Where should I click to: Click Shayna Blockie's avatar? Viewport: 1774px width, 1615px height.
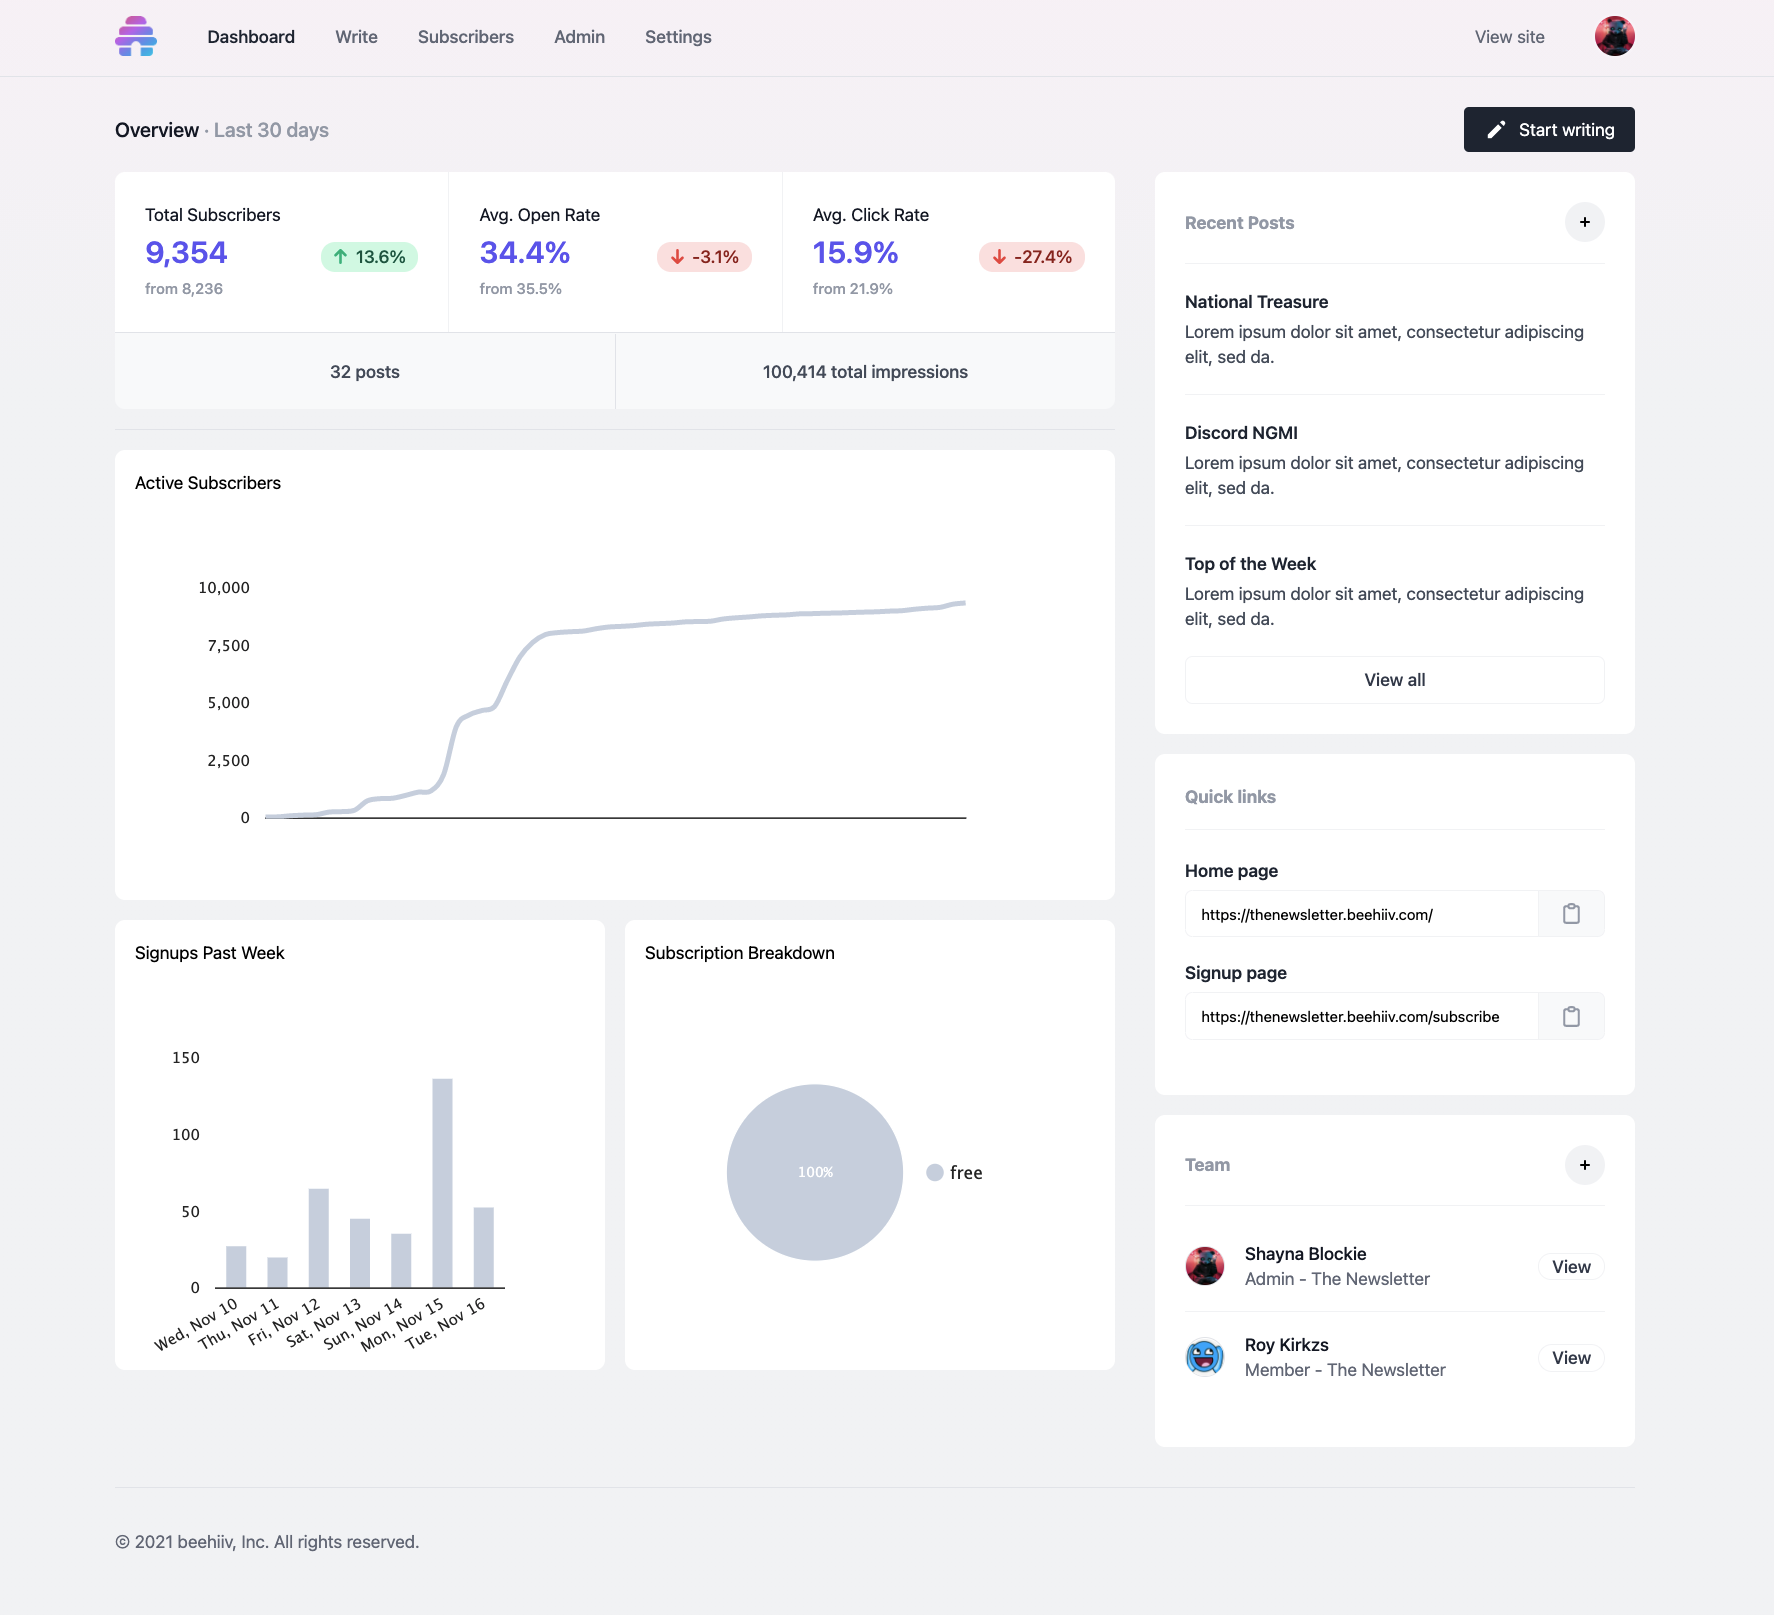(1205, 1266)
